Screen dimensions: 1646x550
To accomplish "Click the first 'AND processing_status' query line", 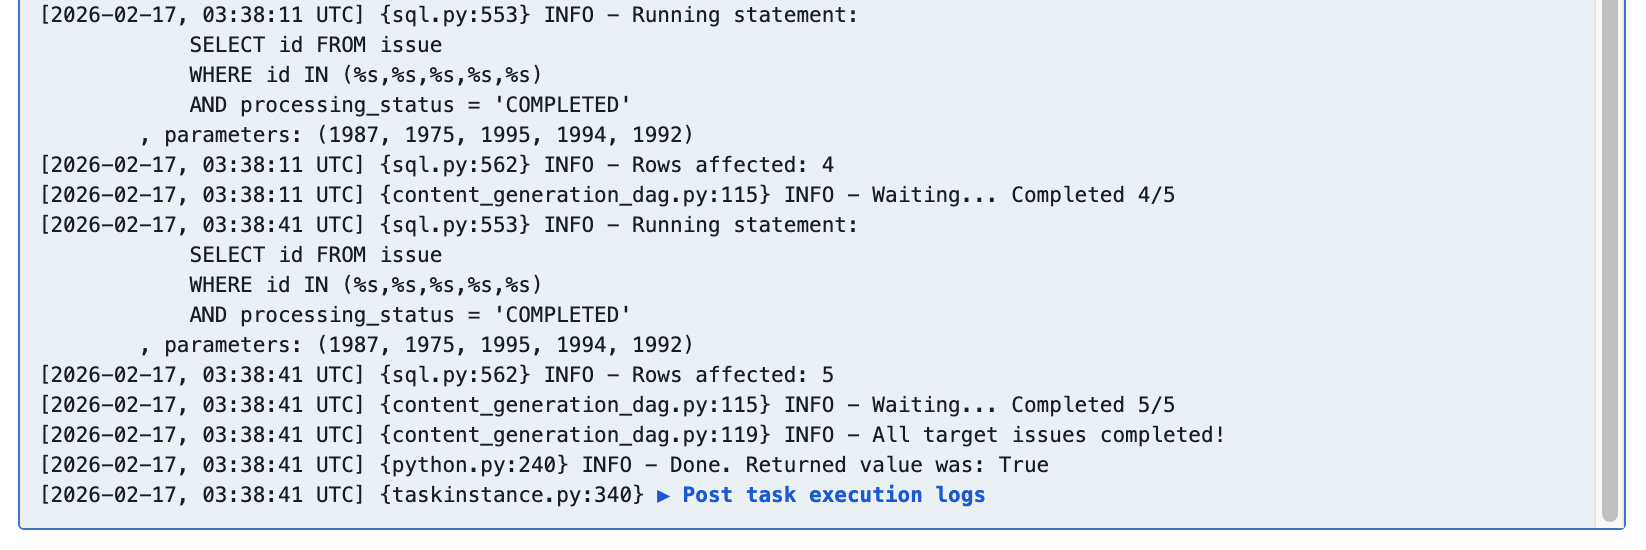I will 410,106.
